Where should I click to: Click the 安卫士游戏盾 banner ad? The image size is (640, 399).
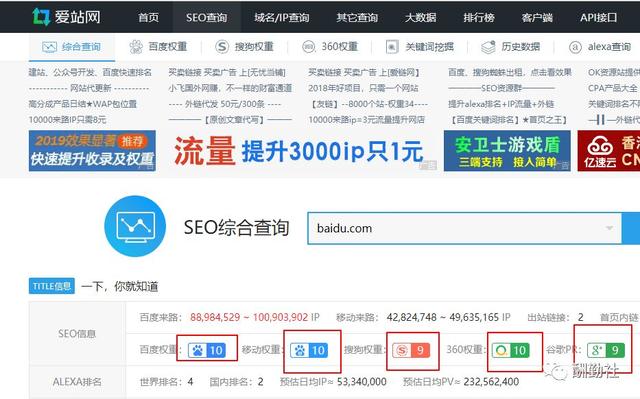point(507,151)
